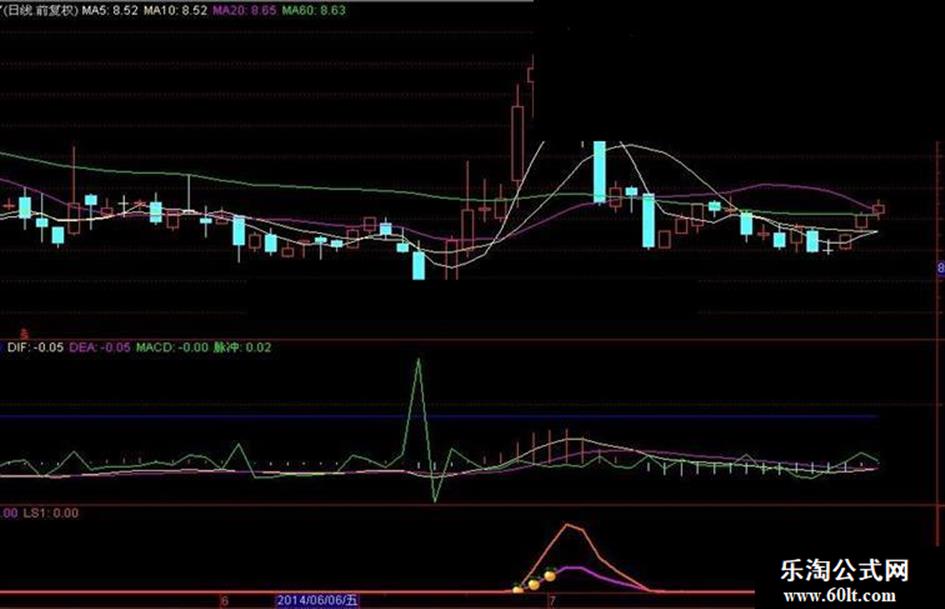Select the purple MA20: 8.65 label

point(245,10)
